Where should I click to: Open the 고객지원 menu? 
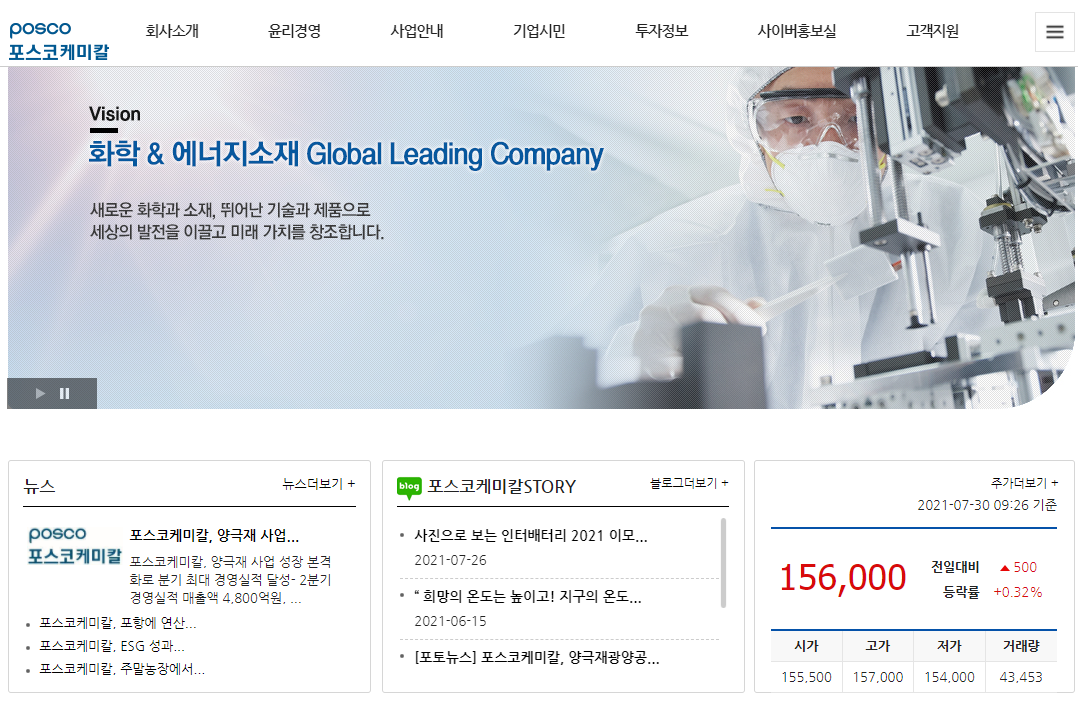point(932,31)
